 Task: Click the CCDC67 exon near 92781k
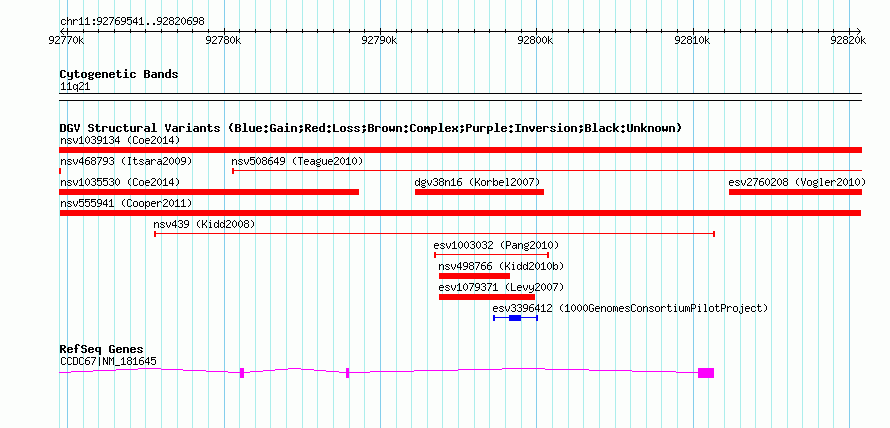pos(242,373)
